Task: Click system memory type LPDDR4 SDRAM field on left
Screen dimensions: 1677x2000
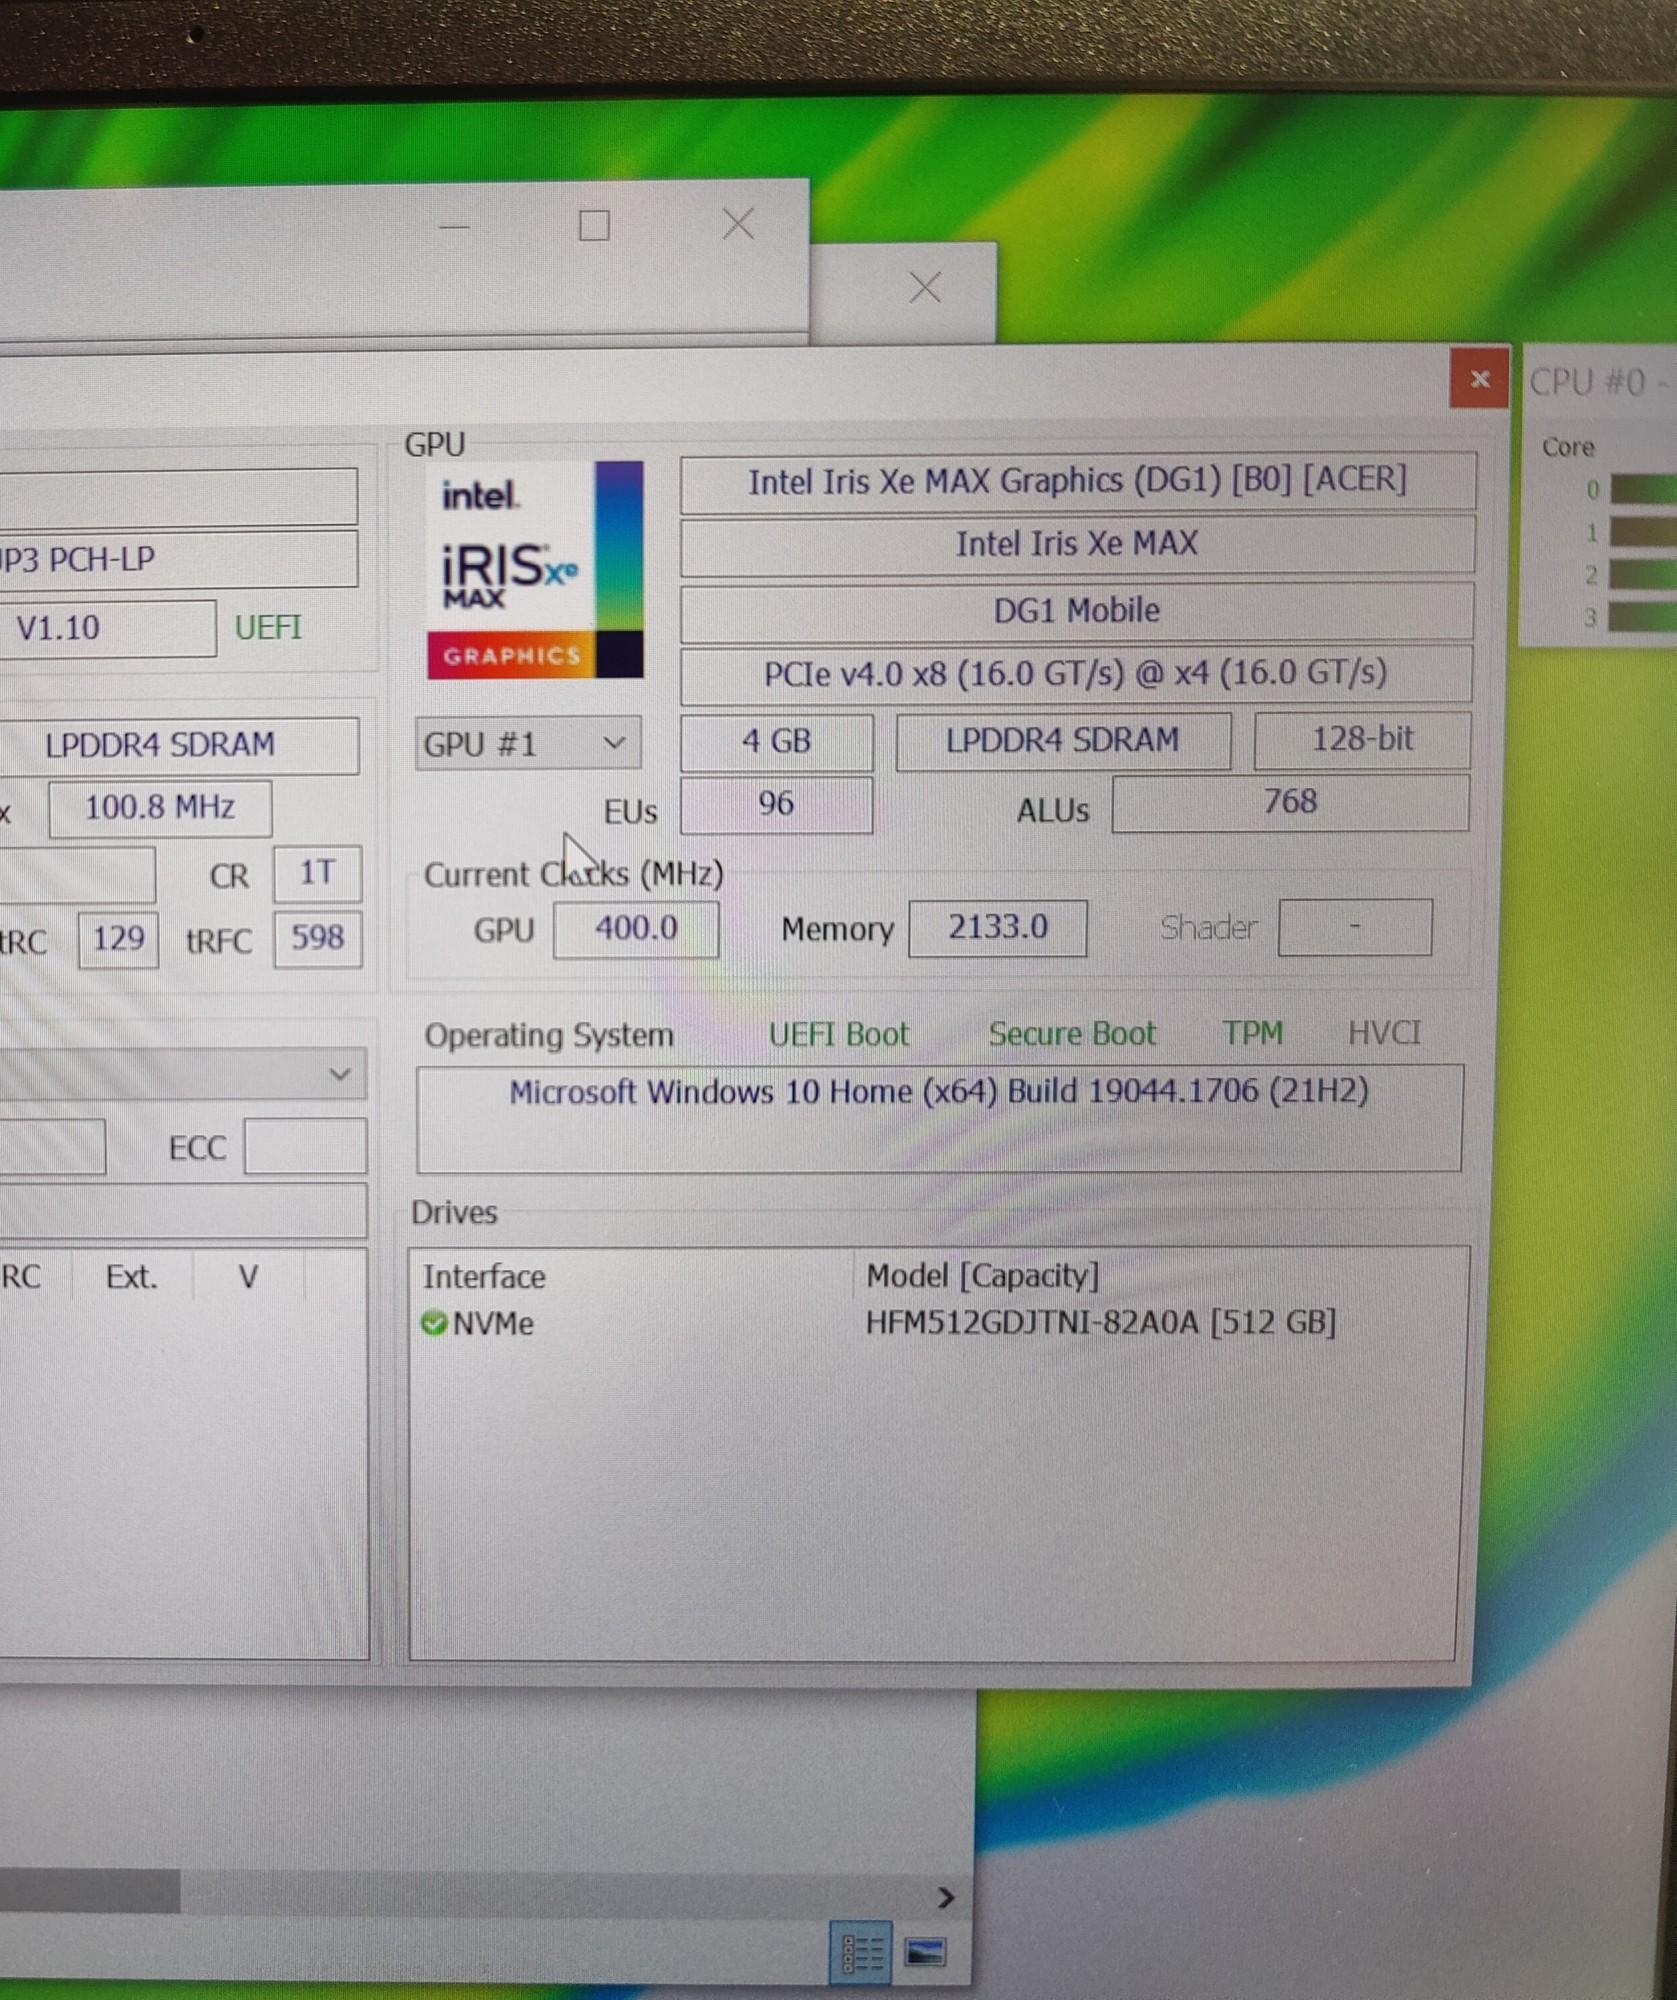Action: pyautogui.click(x=179, y=745)
